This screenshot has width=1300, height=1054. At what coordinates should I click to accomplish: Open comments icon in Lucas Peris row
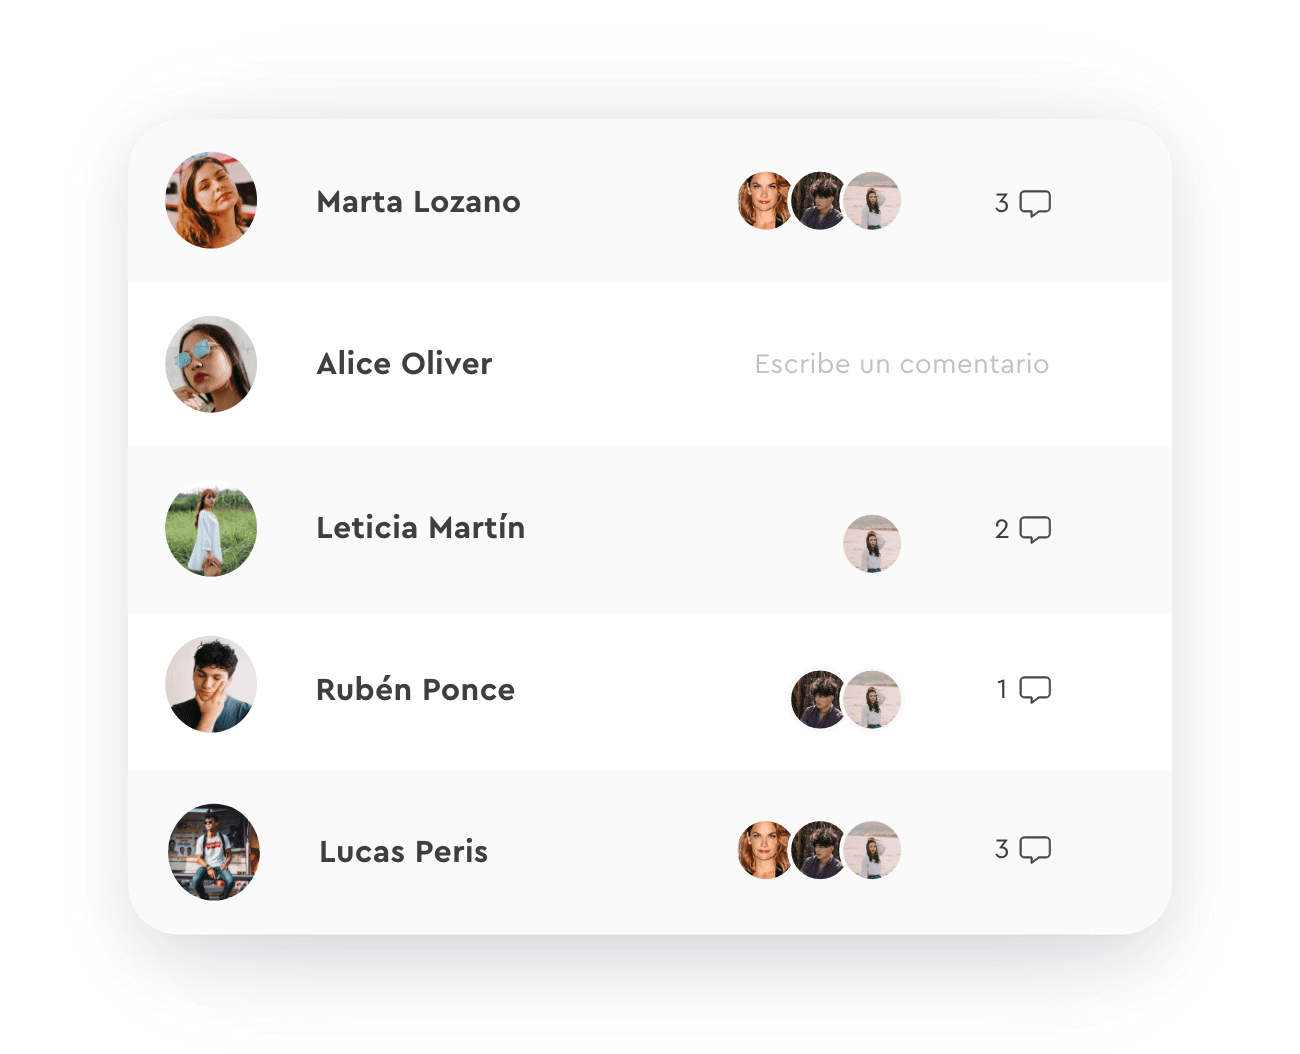1035,850
